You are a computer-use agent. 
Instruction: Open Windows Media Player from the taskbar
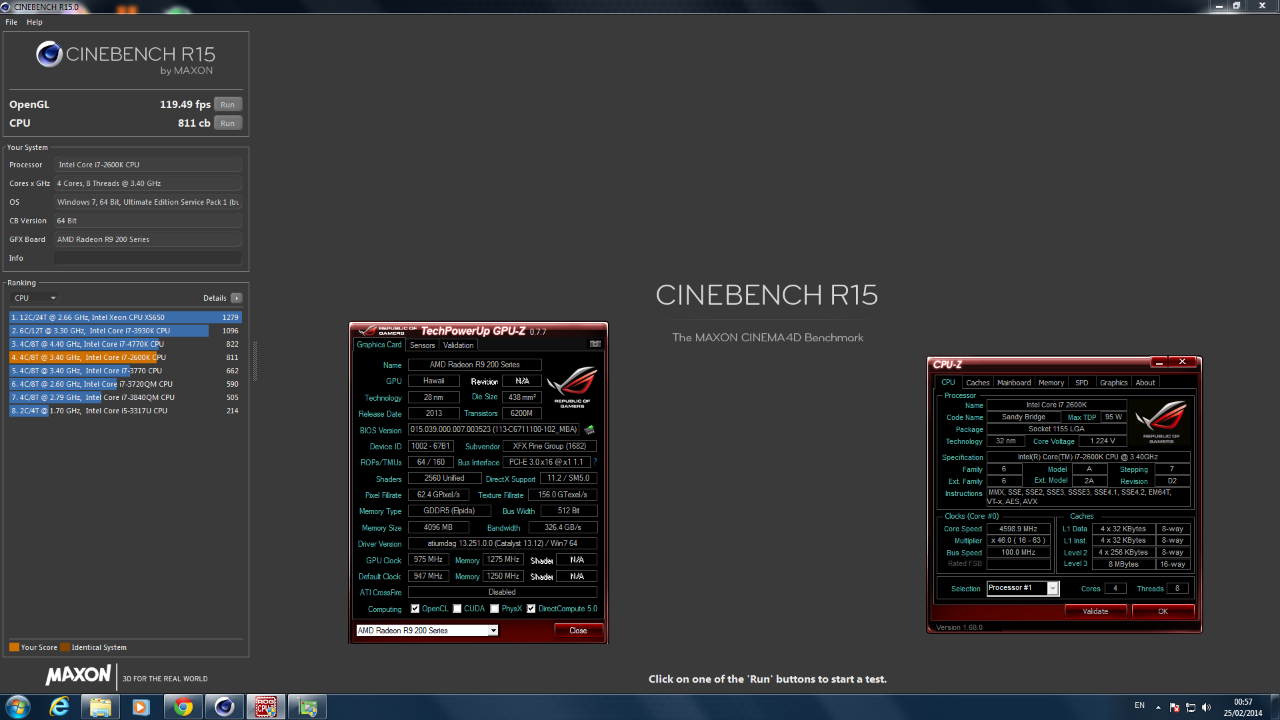click(x=141, y=707)
